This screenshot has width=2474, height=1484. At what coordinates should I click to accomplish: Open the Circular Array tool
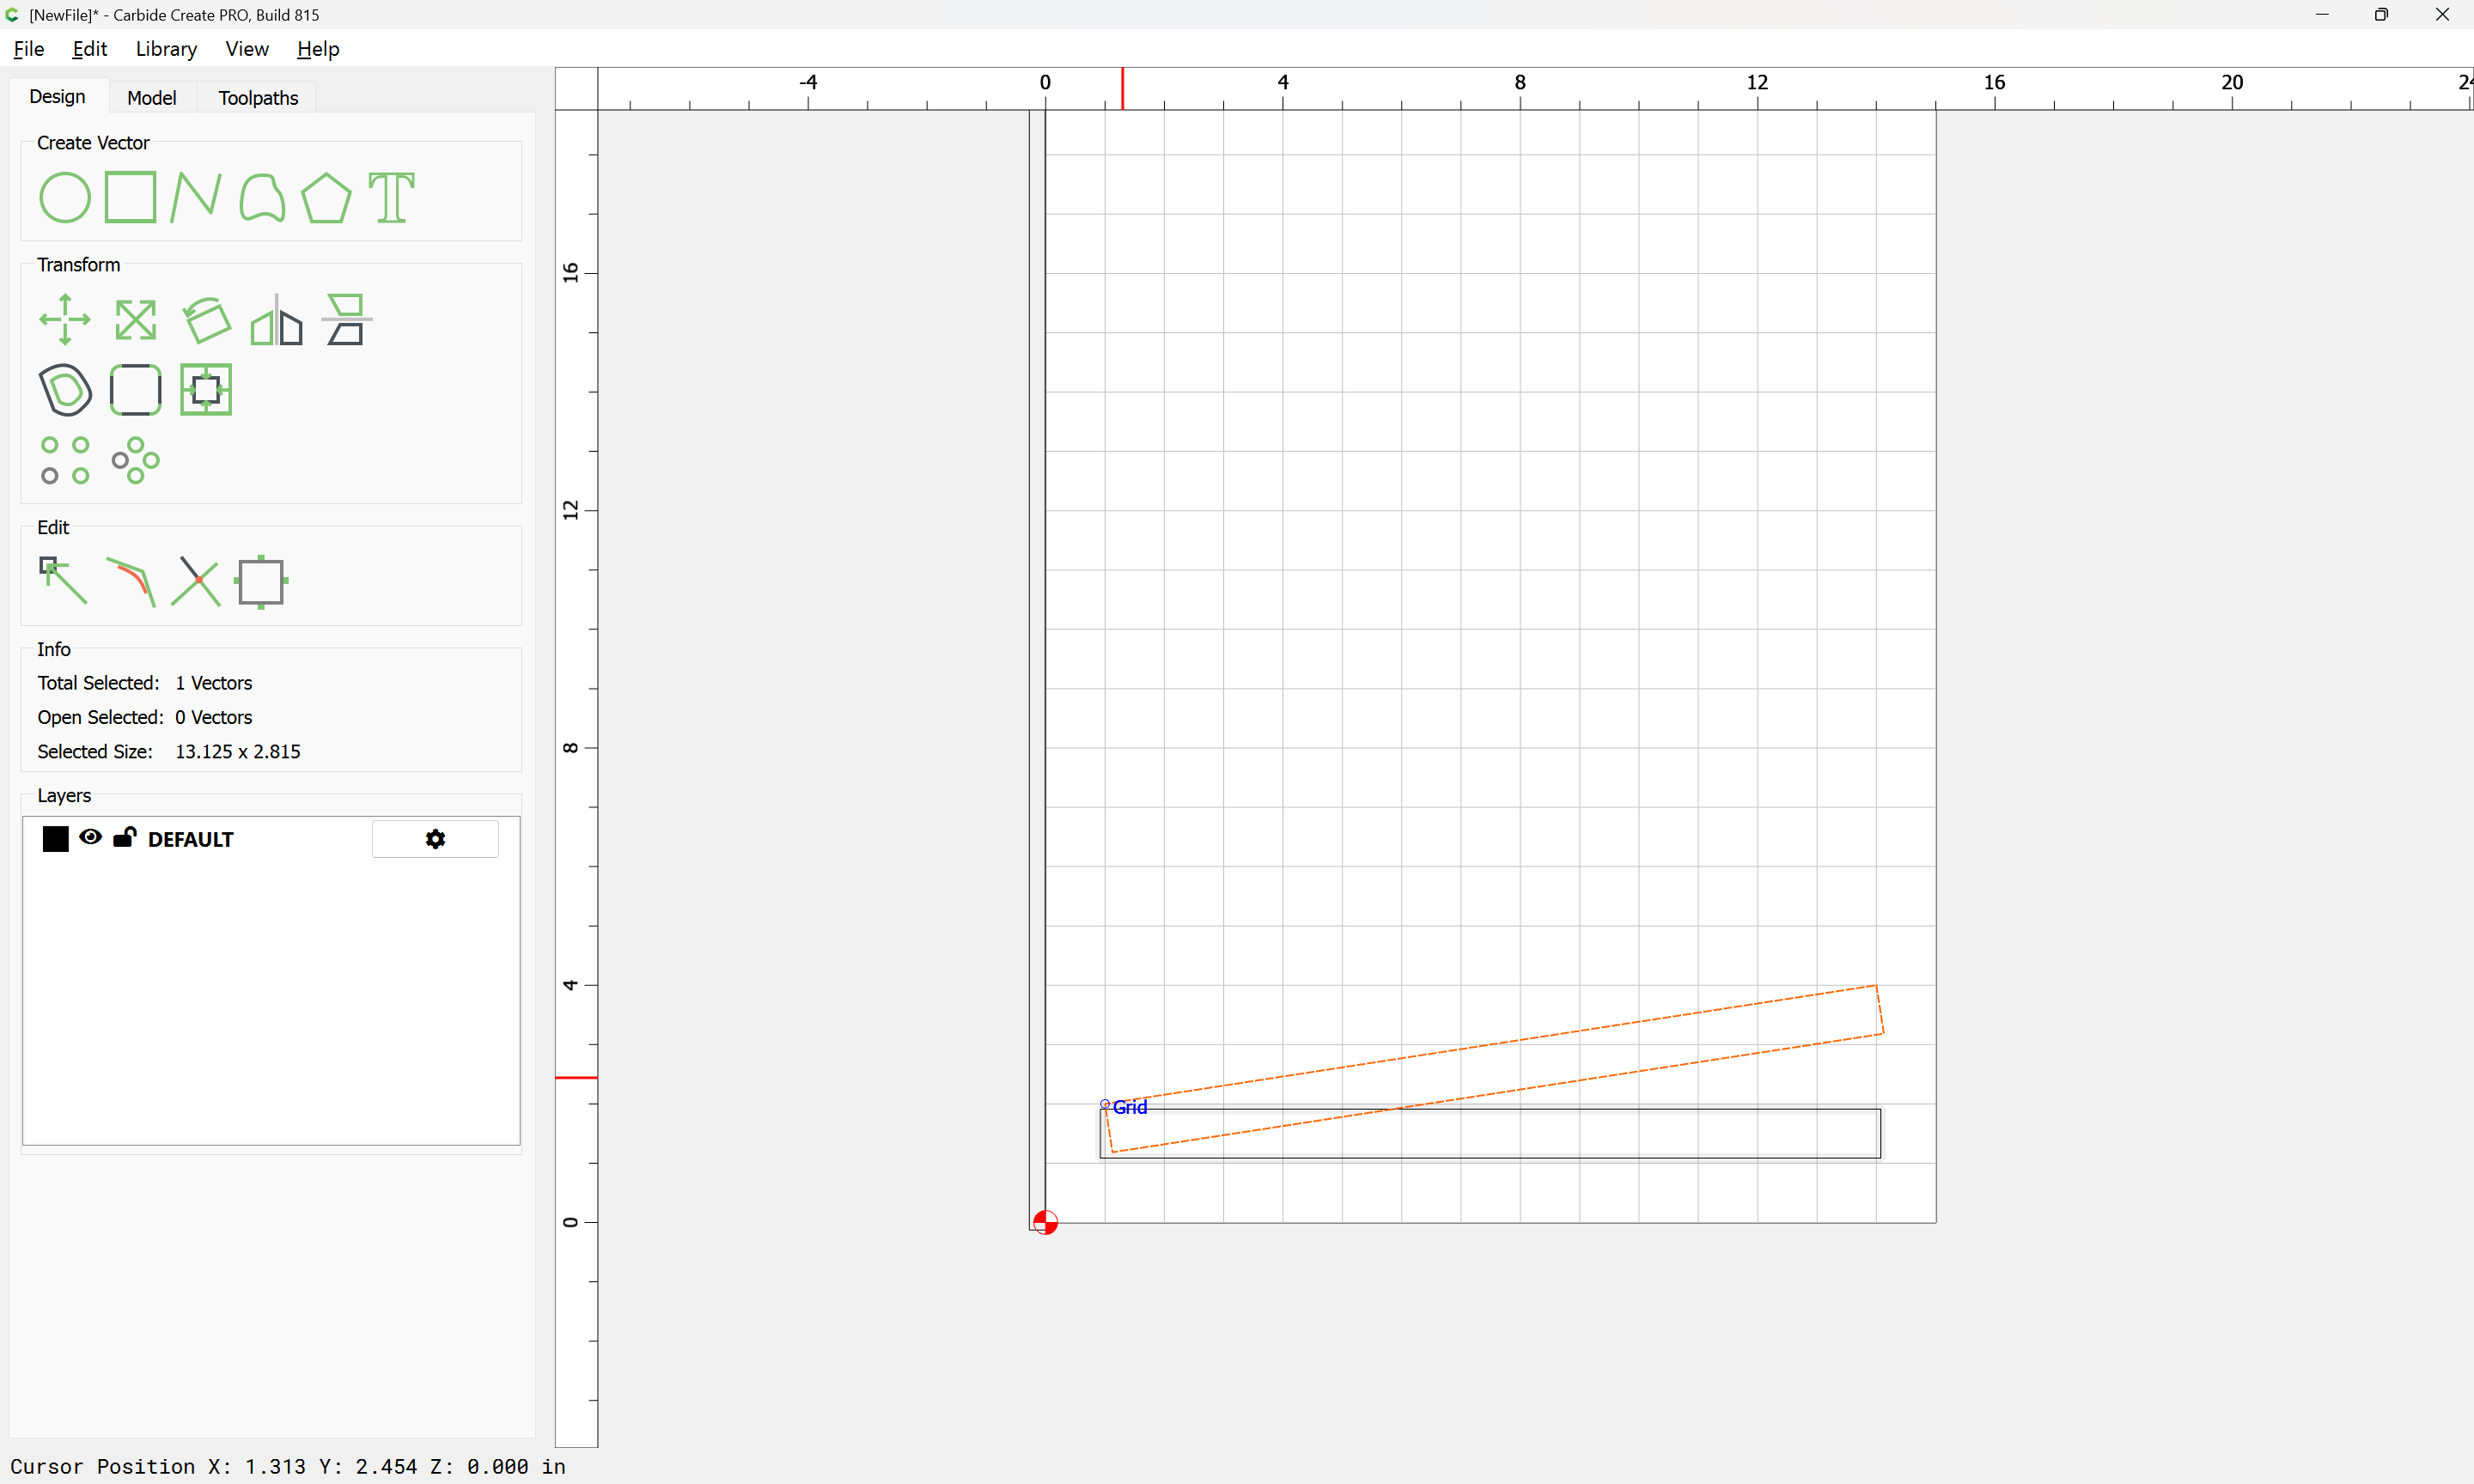click(135, 460)
